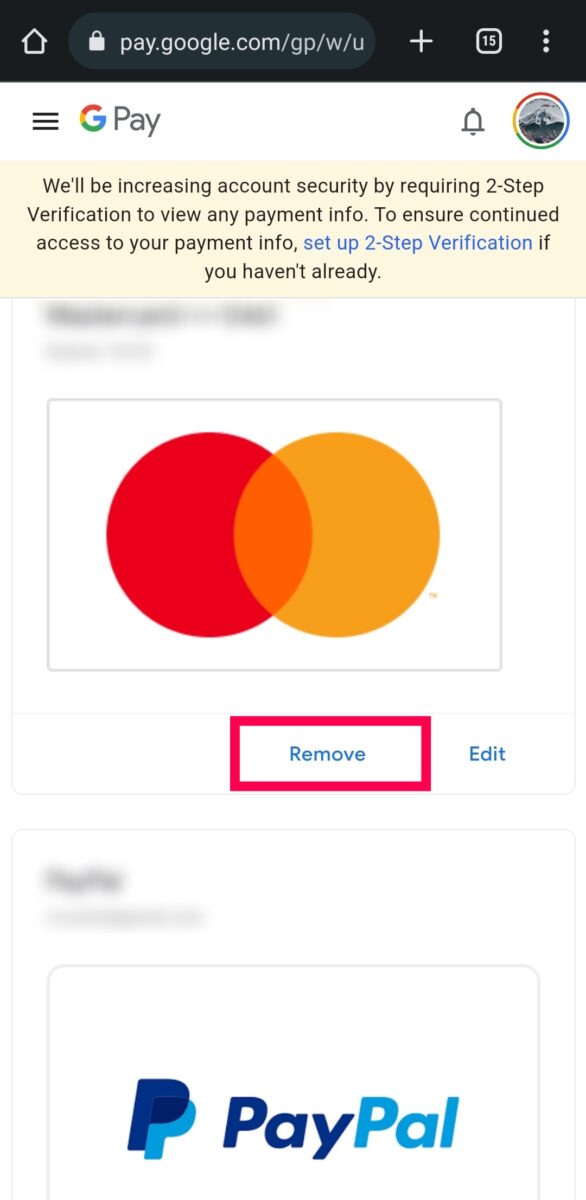Click the blurred Mastercard card title
This screenshot has height=1200, width=586.
click(x=161, y=317)
